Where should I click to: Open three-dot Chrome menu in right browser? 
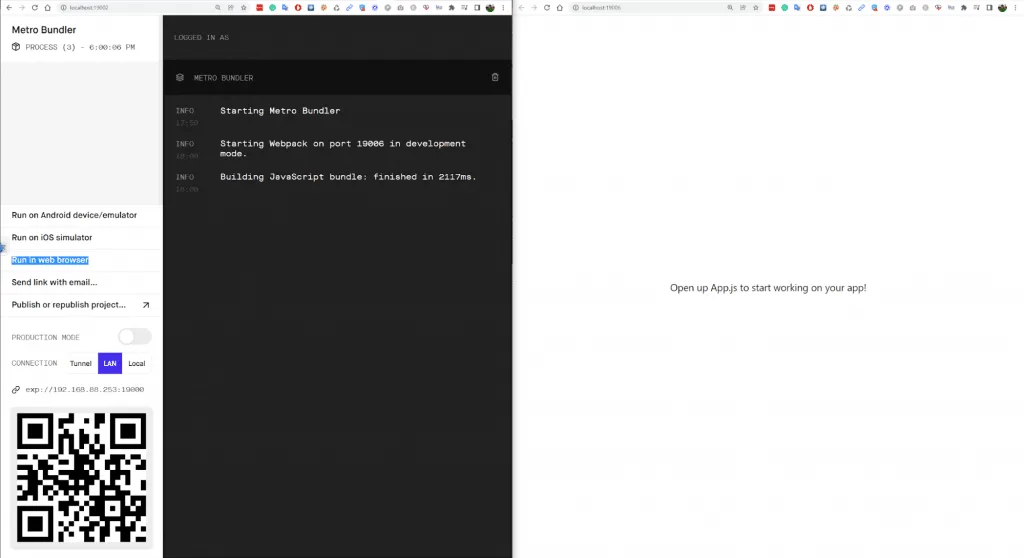(x=1015, y=8)
